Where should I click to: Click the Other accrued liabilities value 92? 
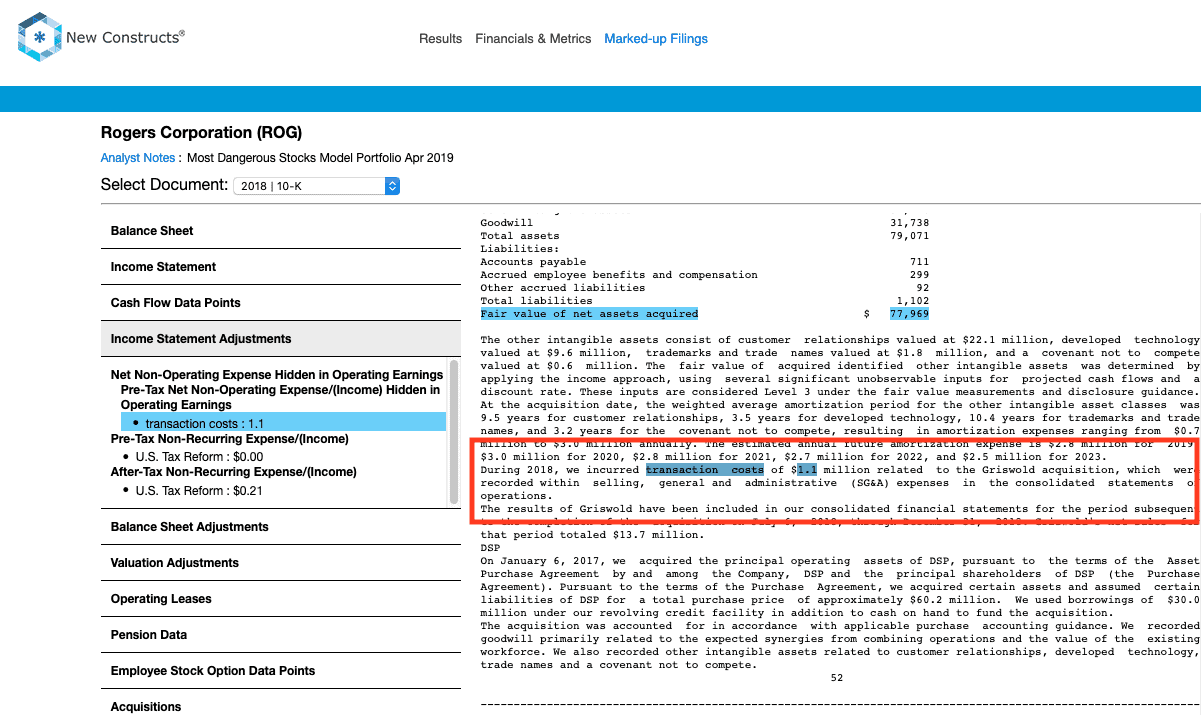[x=922, y=287]
